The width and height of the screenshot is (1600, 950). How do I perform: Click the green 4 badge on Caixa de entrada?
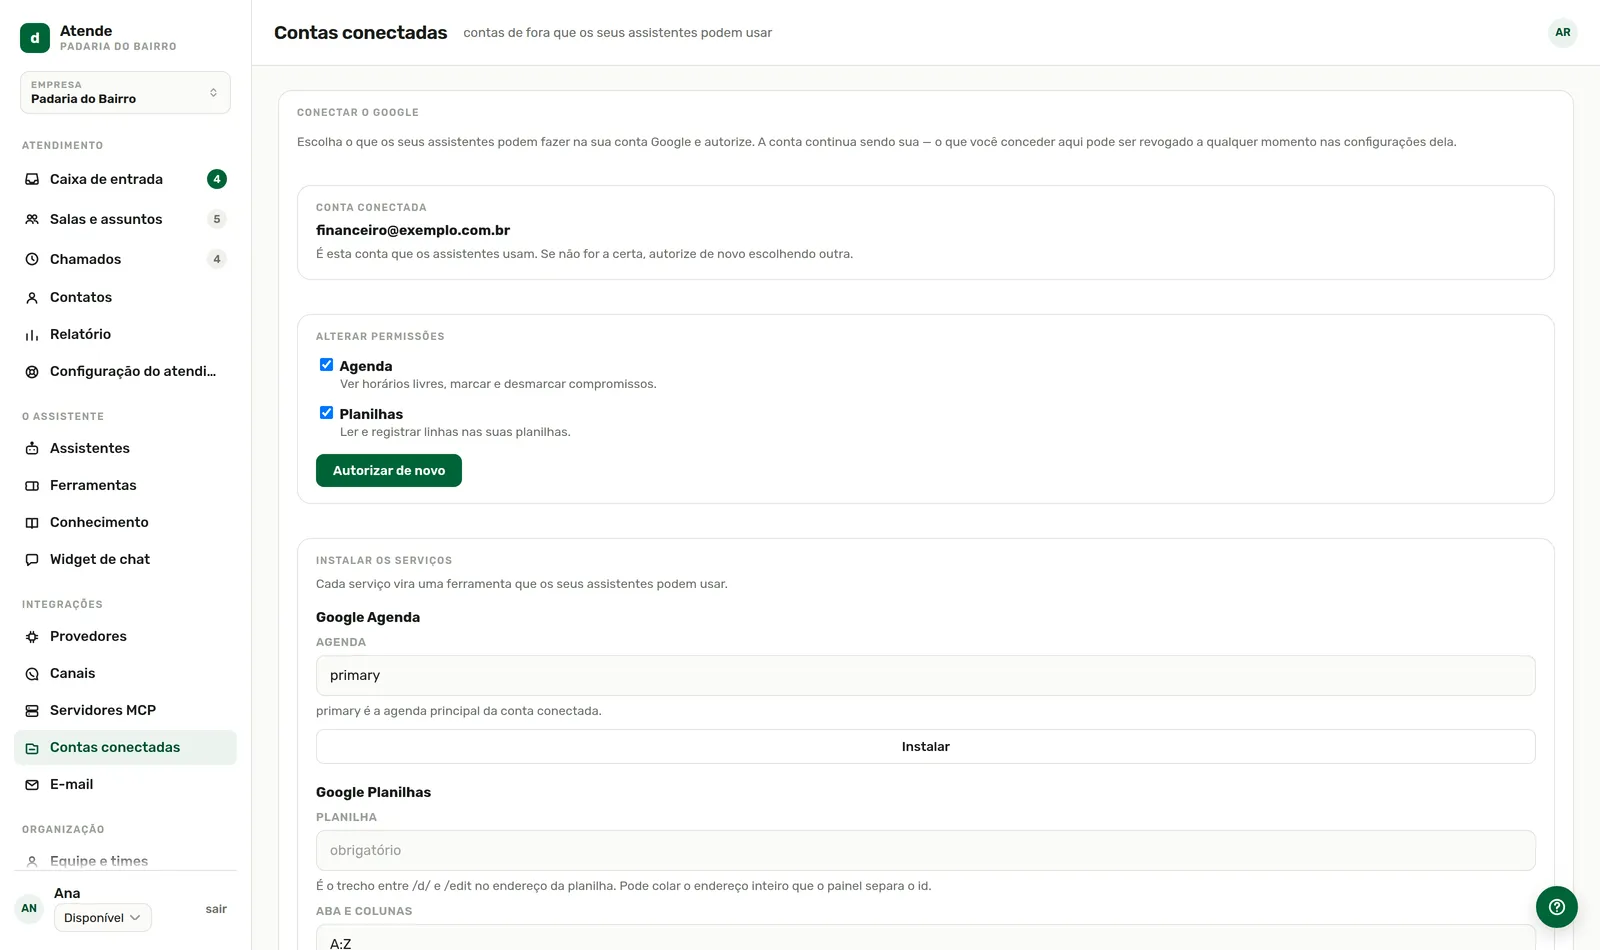[x=217, y=179]
